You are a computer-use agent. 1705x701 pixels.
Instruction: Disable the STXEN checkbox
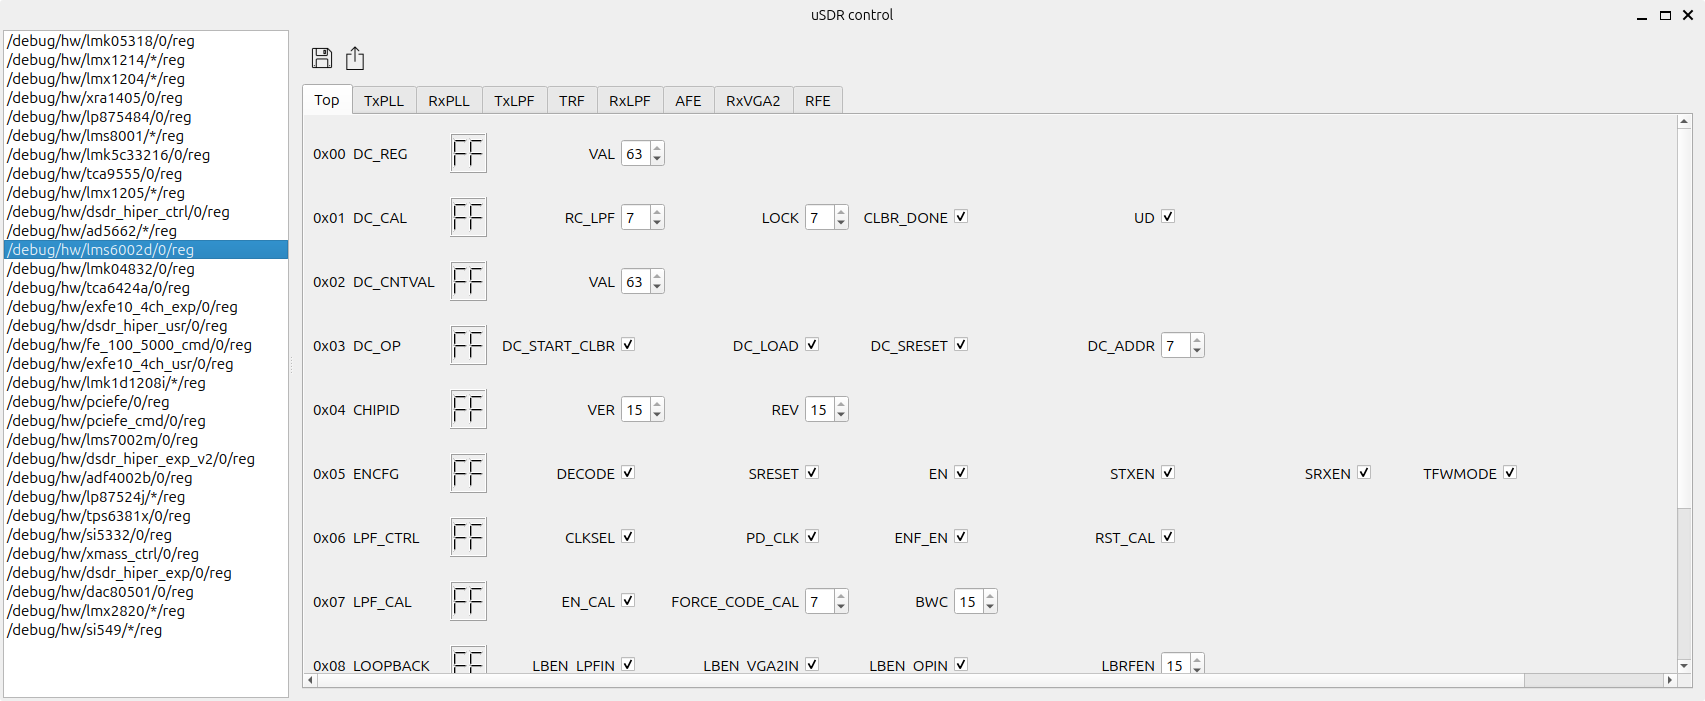pyautogui.click(x=1168, y=473)
